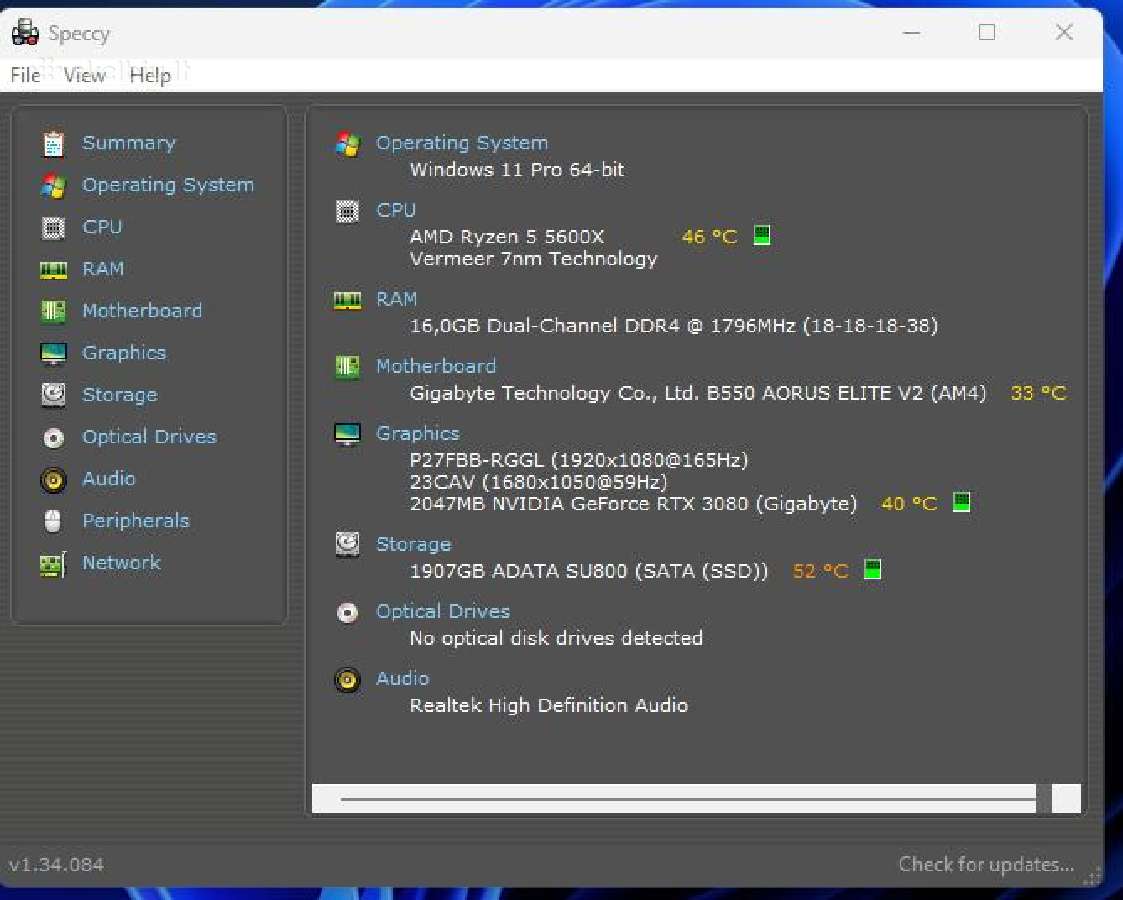Click the disc icon beside Optical Drives heading

347,613
